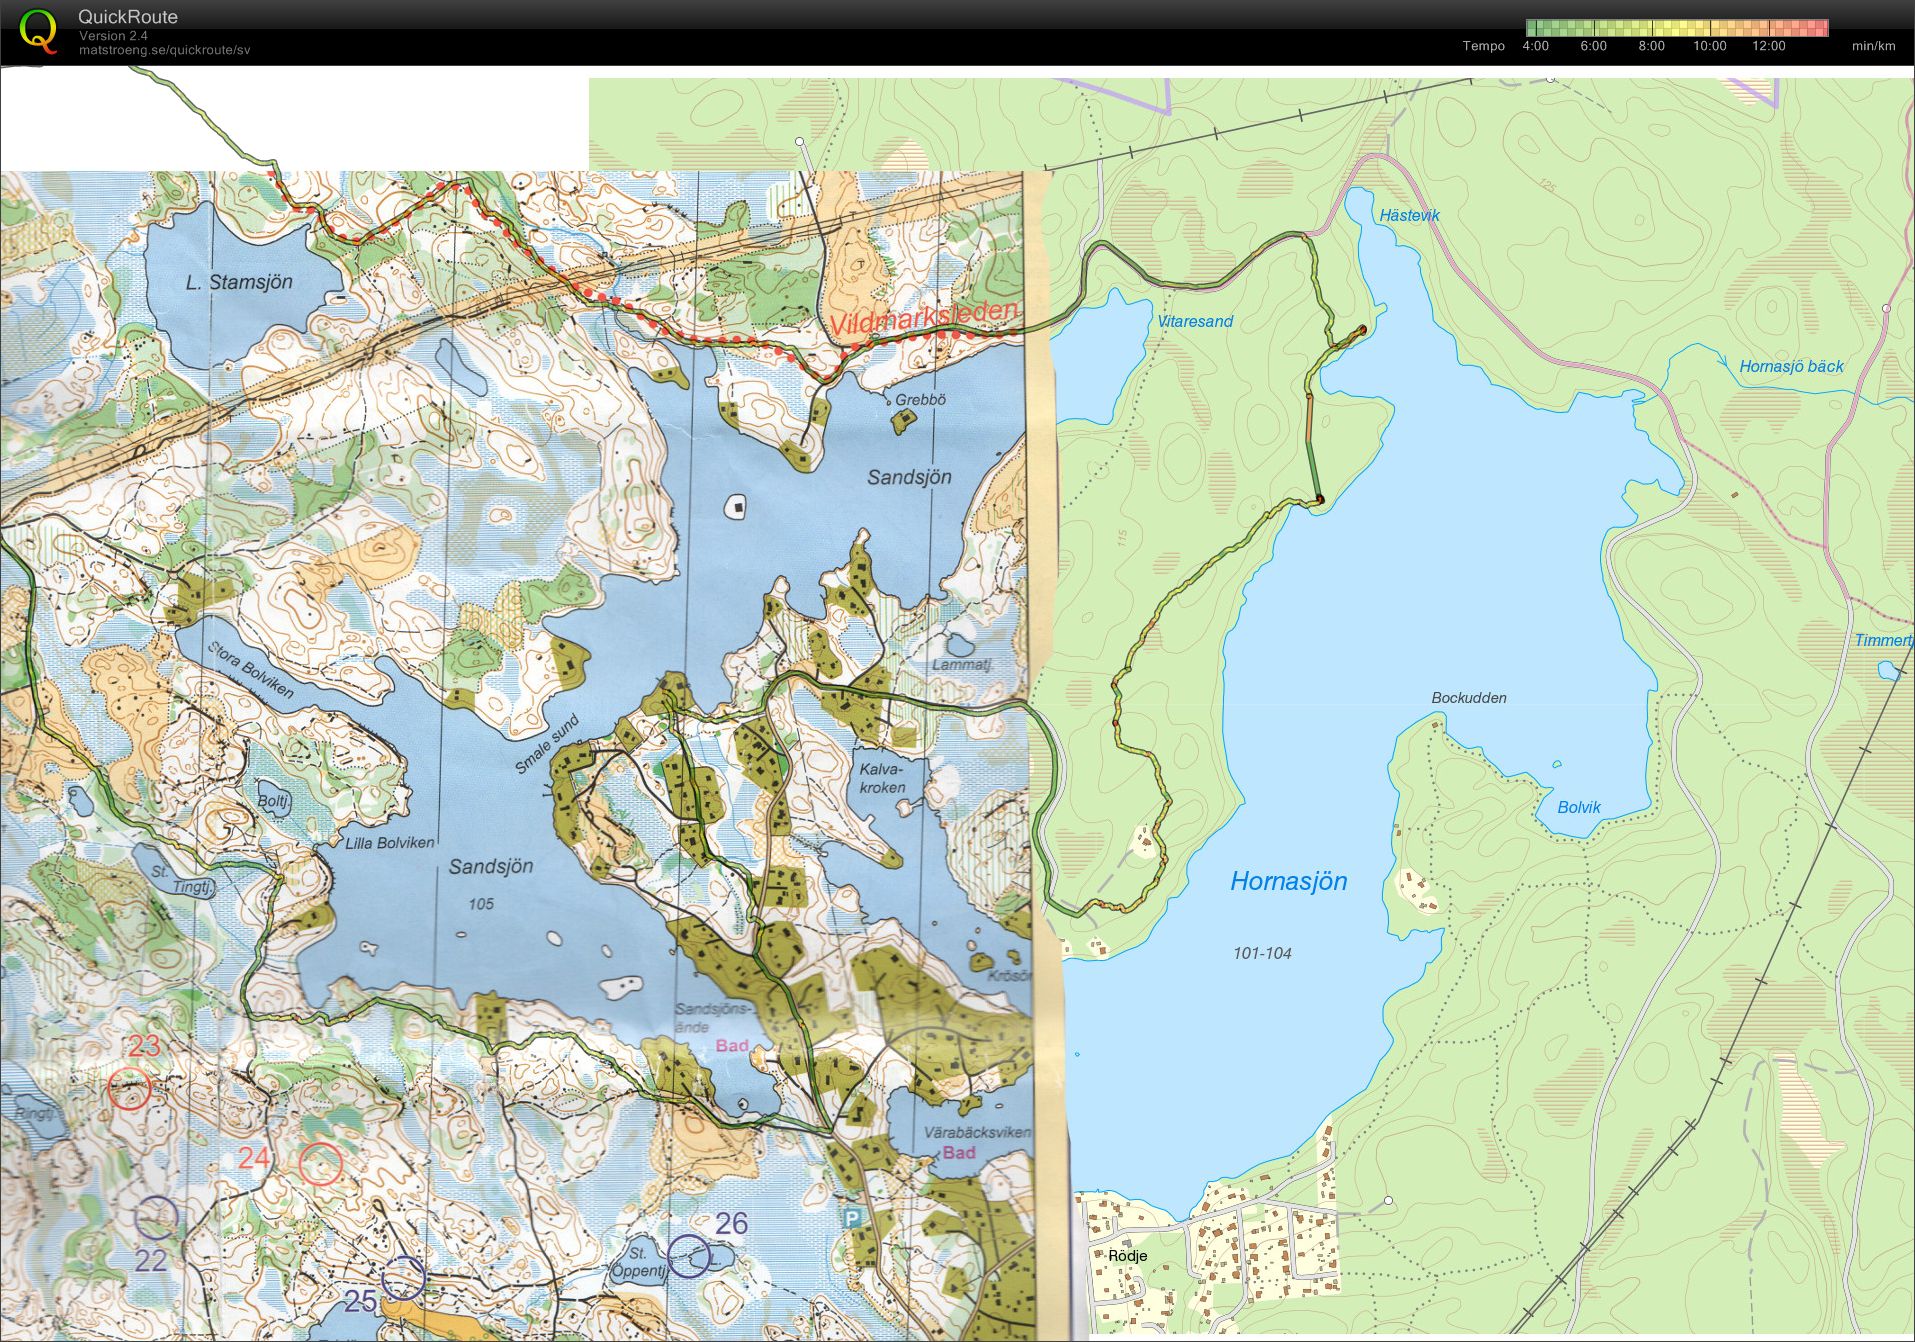Screen dimensions: 1915x1342
Task: Click the Sandsjön label near Grebbö
Action: click(x=909, y=477)
